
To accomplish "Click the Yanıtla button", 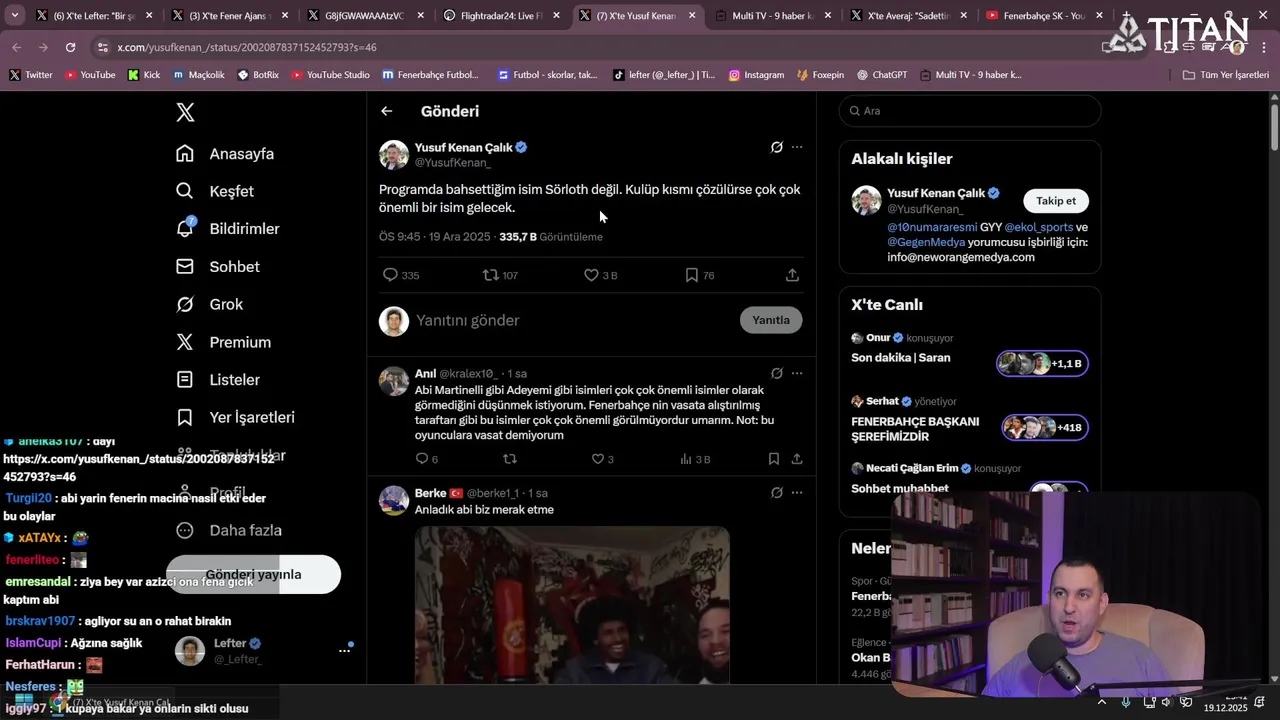I will (x=771, y=320).
